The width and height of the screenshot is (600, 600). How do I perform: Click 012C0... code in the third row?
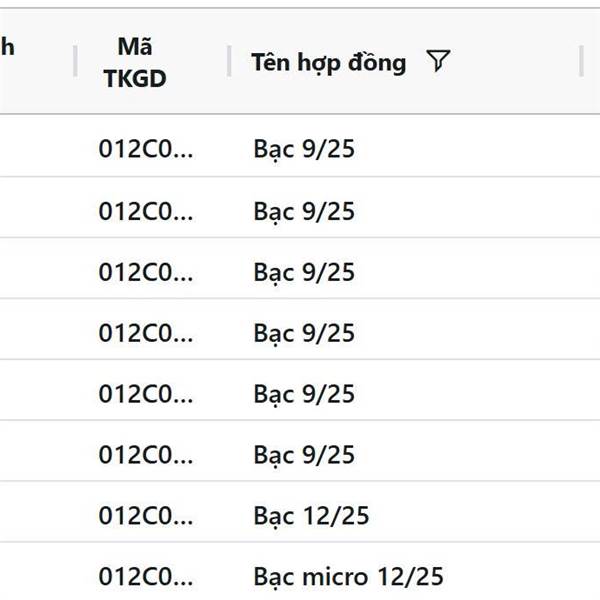tap(146, 272)
